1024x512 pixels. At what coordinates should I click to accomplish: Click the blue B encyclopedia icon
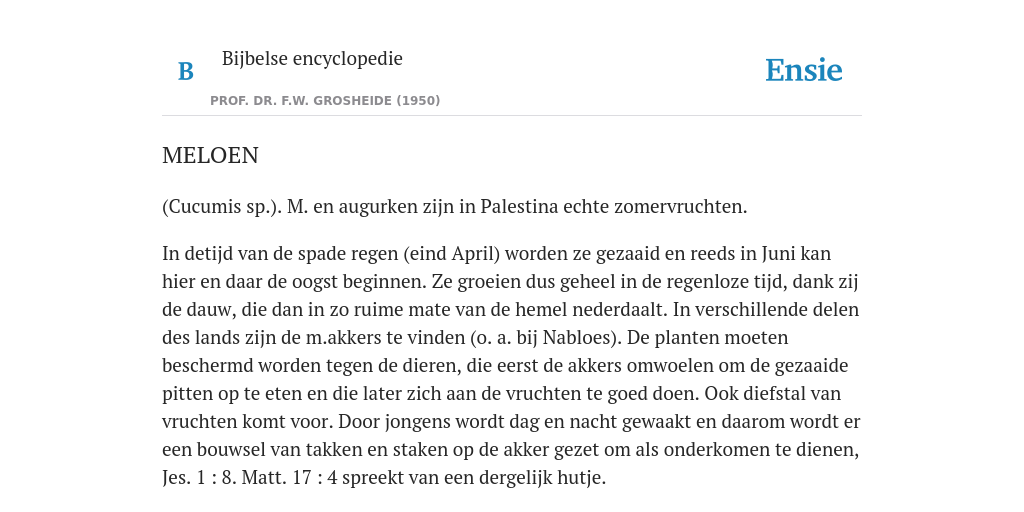(x=185, y=71)
